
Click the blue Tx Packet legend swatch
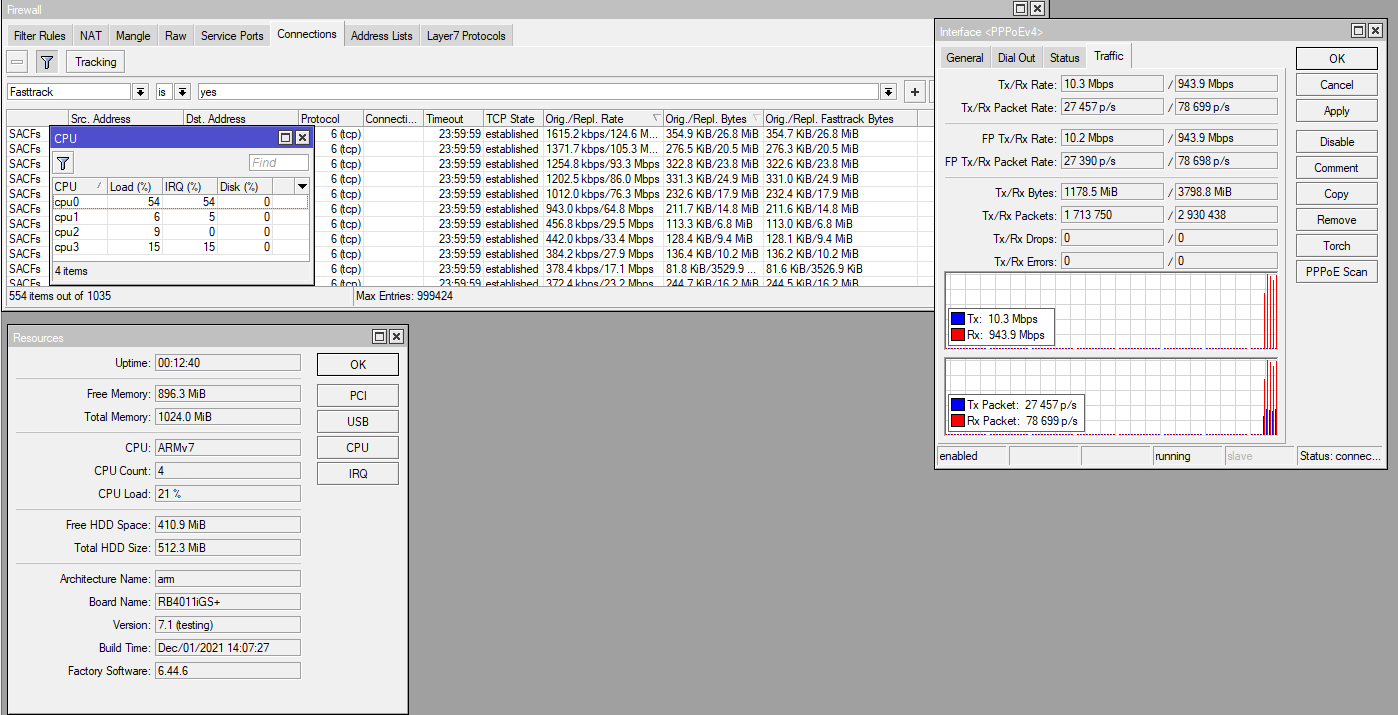pyautogui.click(x=958, y=405)
